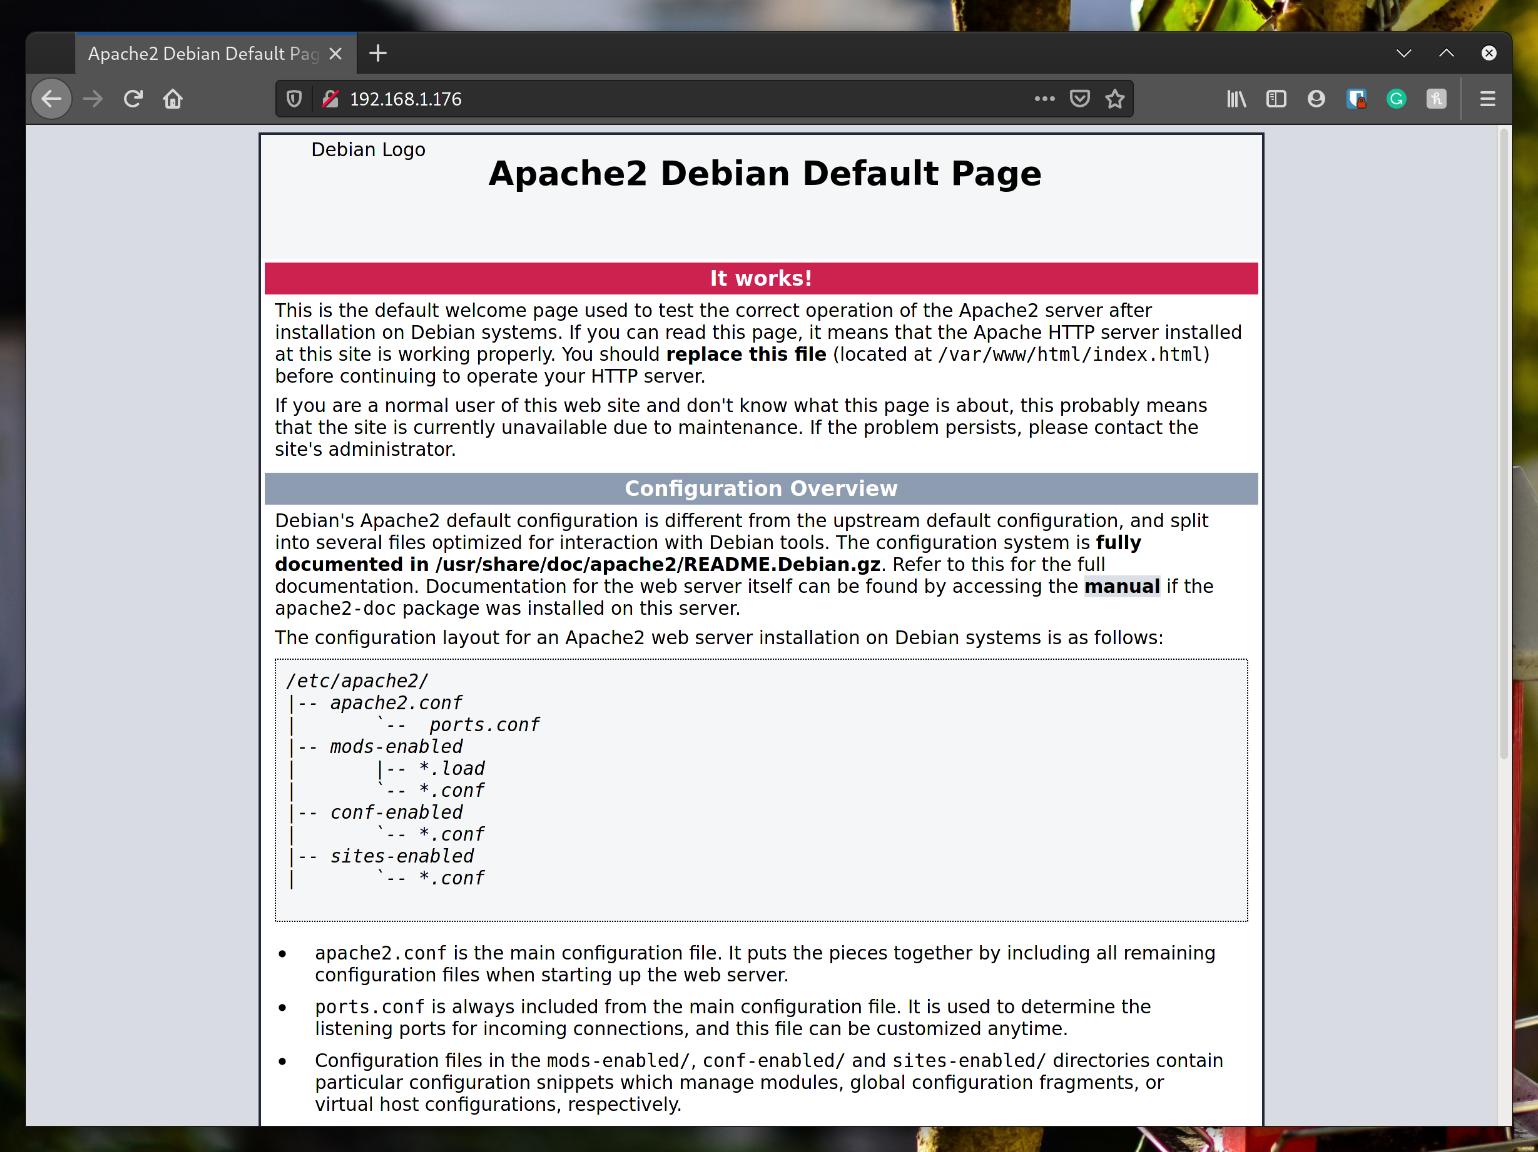This screenshot has height=1152, width=1538.
Task: Click '*.load' in the config tree
Action: 452,769
